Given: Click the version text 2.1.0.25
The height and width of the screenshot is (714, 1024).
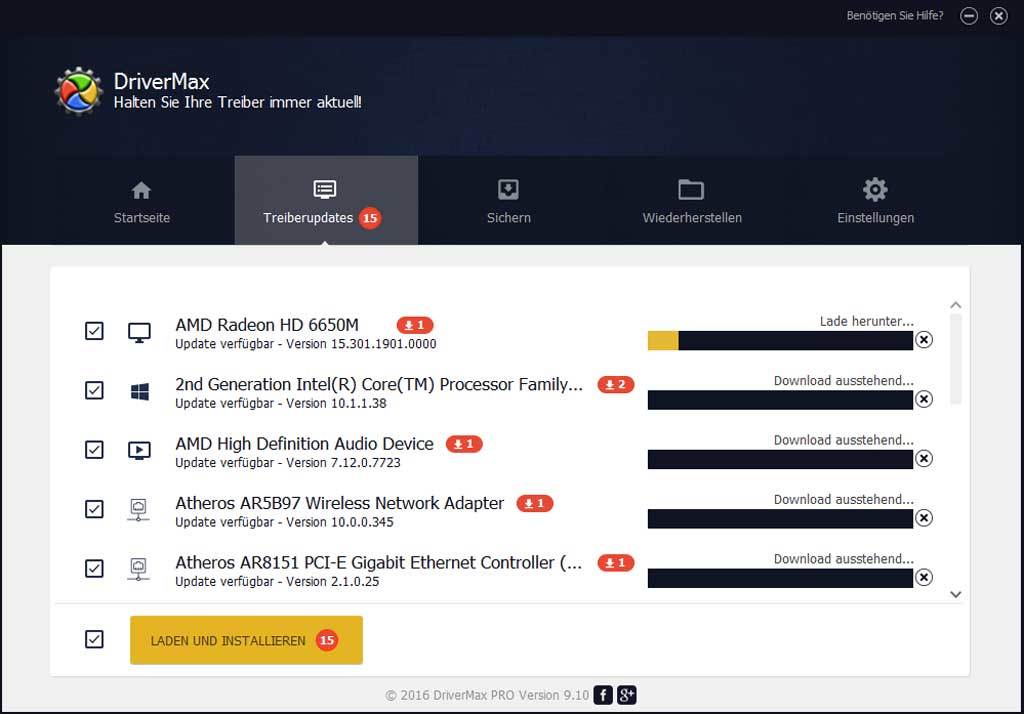Looking at the screenshot, I should 355,581.
